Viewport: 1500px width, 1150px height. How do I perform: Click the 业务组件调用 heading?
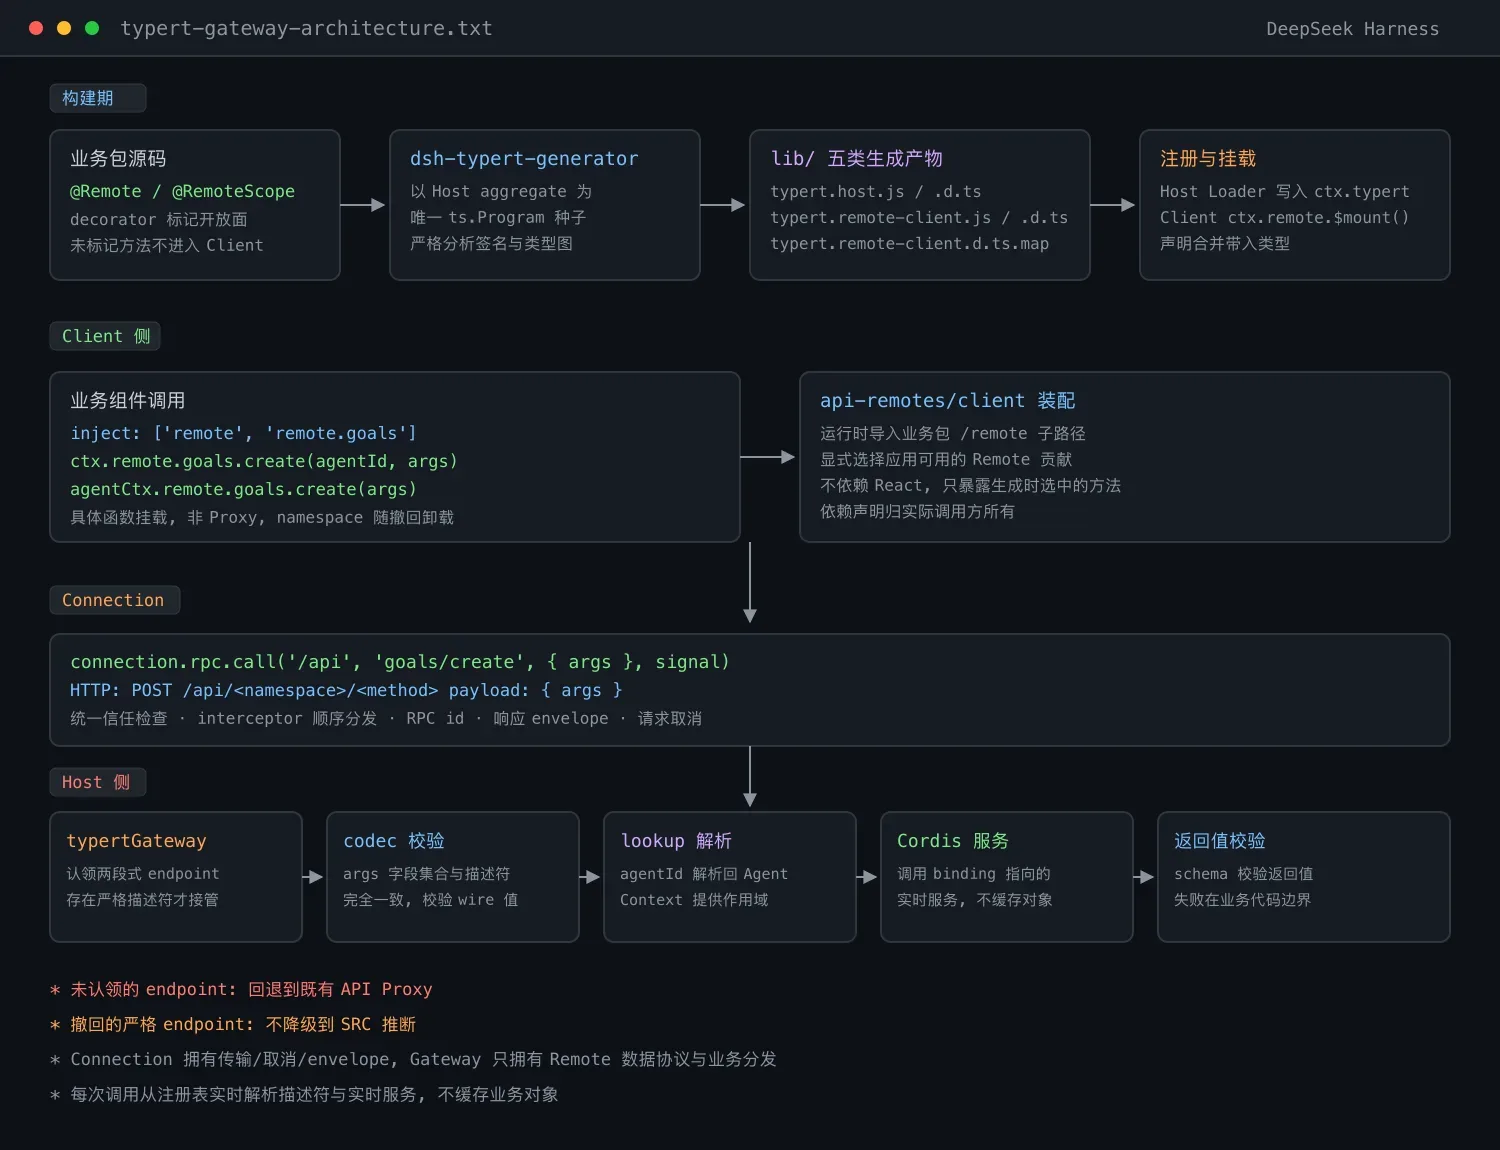point(127,401)
